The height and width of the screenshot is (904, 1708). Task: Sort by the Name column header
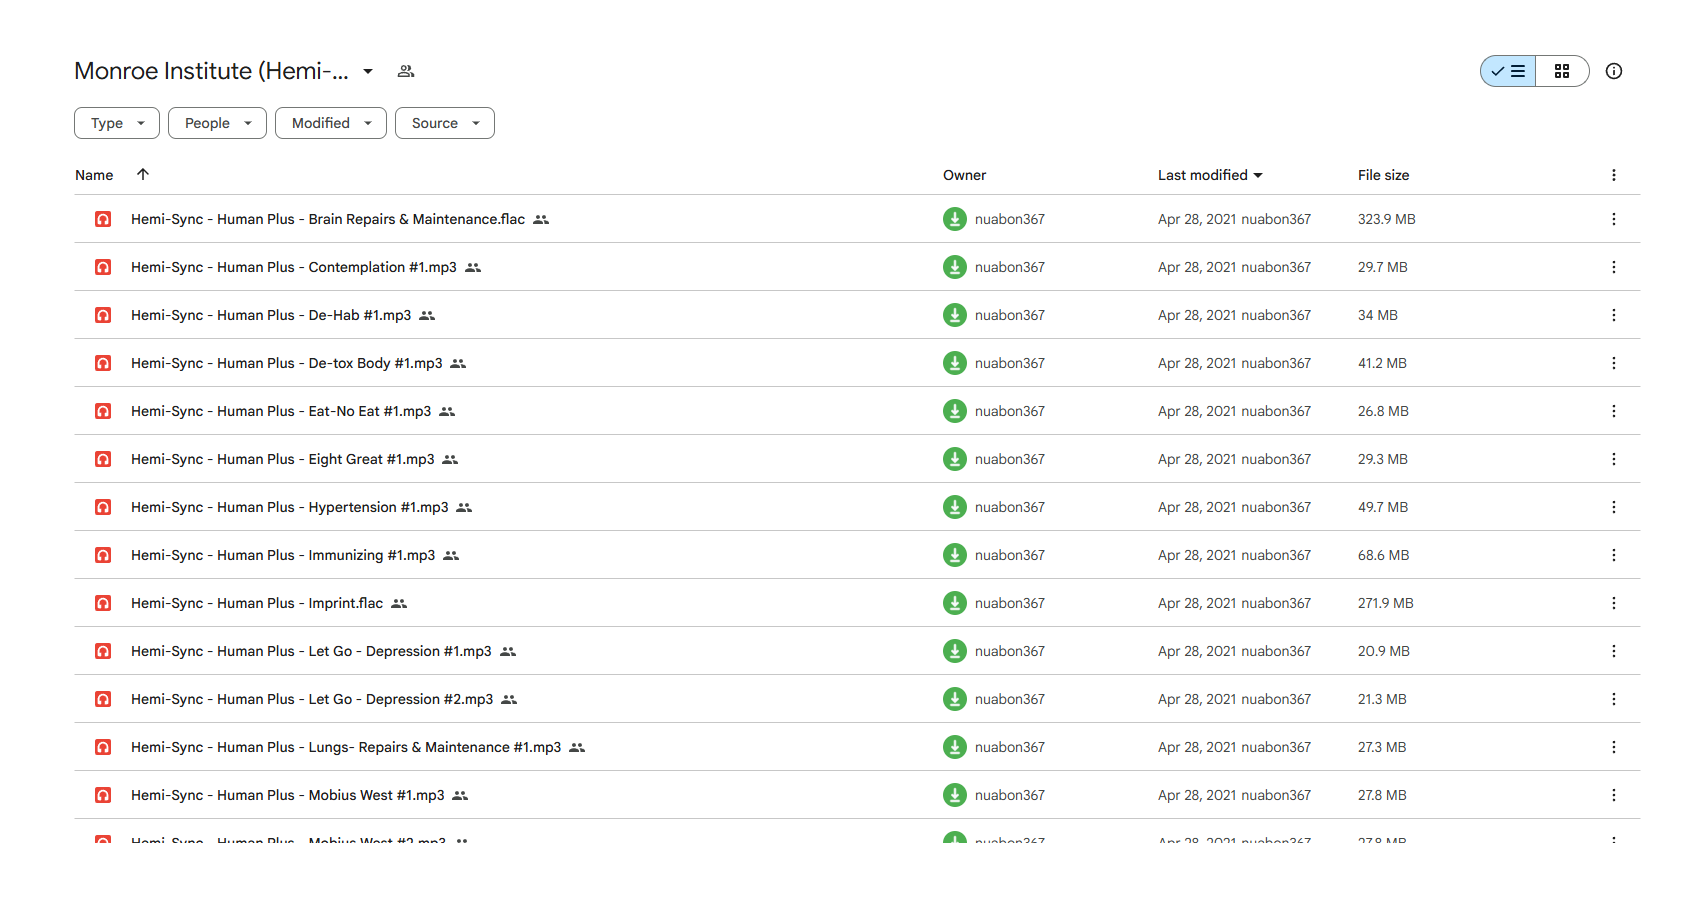coord(94,175)
